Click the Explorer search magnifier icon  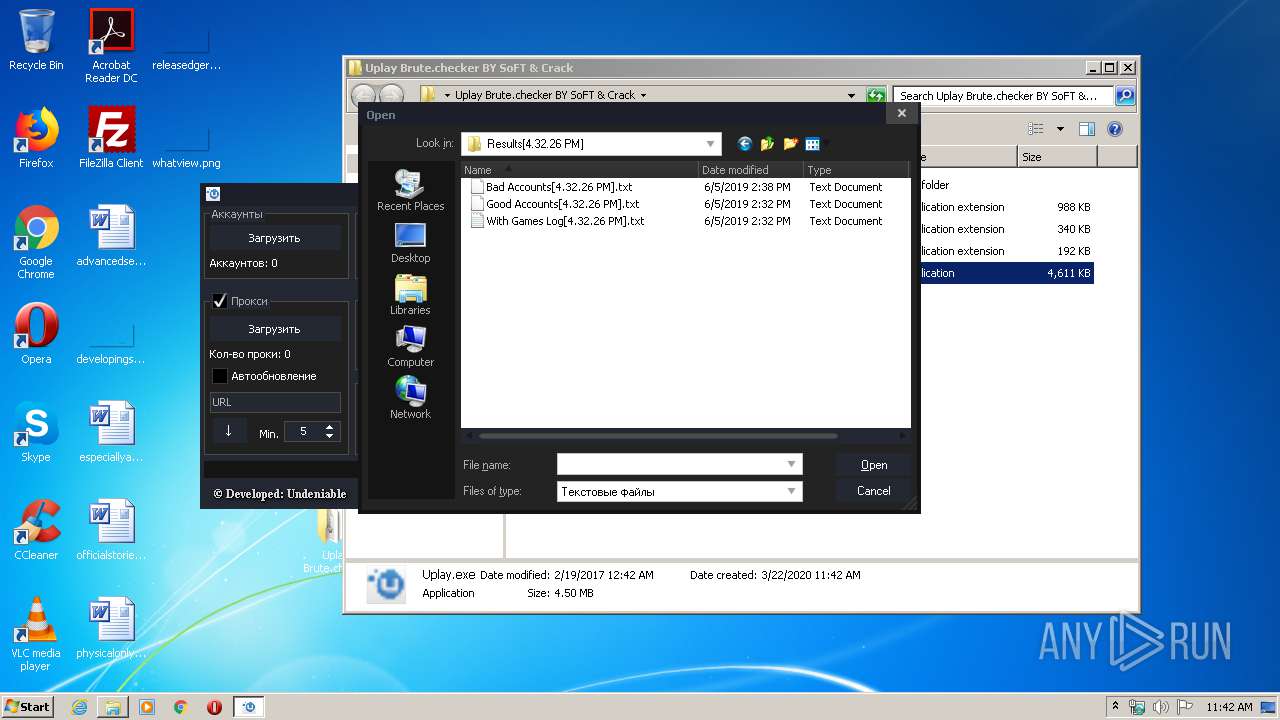(x=1125, y=96)
